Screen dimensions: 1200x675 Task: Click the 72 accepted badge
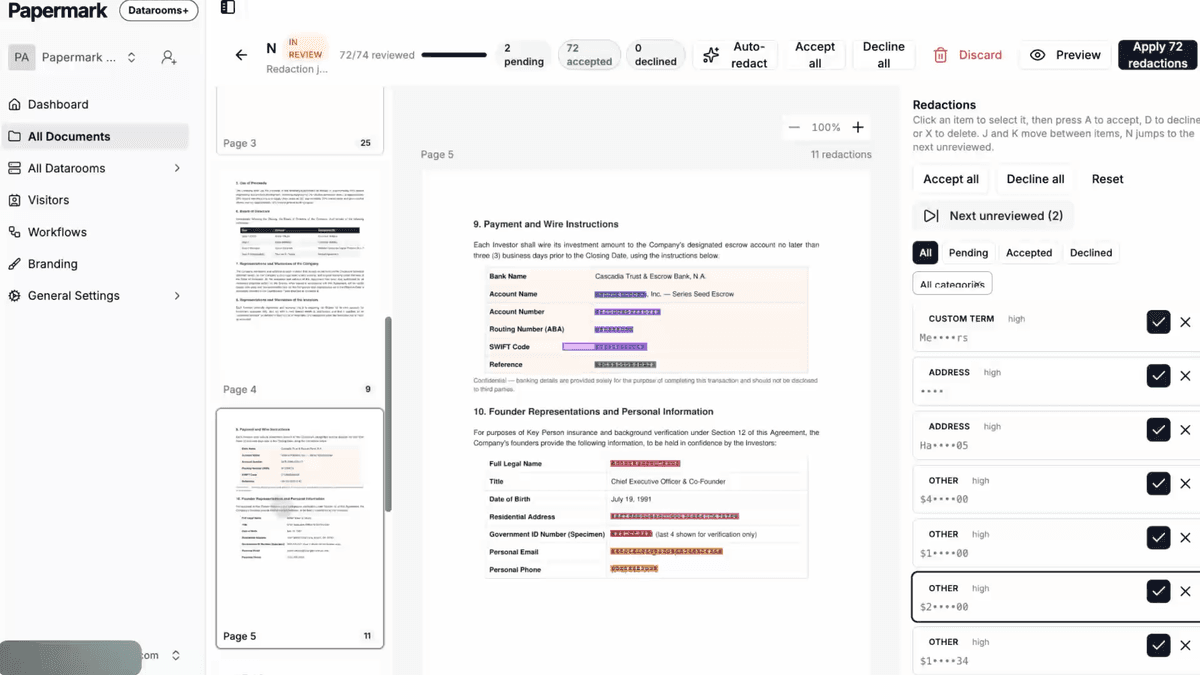point(589,55)
